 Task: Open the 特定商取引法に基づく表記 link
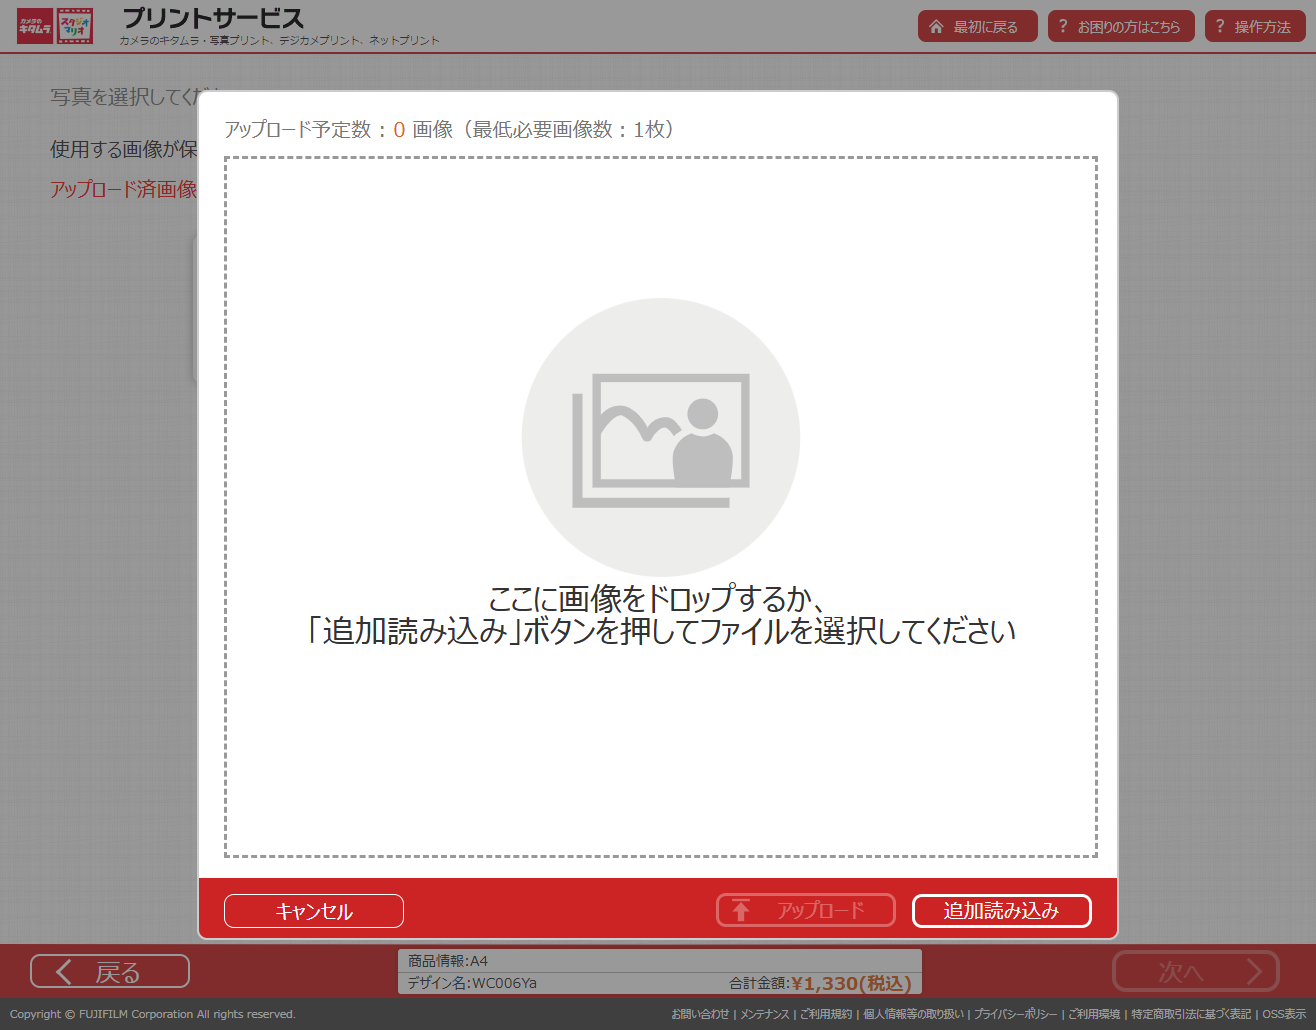(x=1190, y=1014)
